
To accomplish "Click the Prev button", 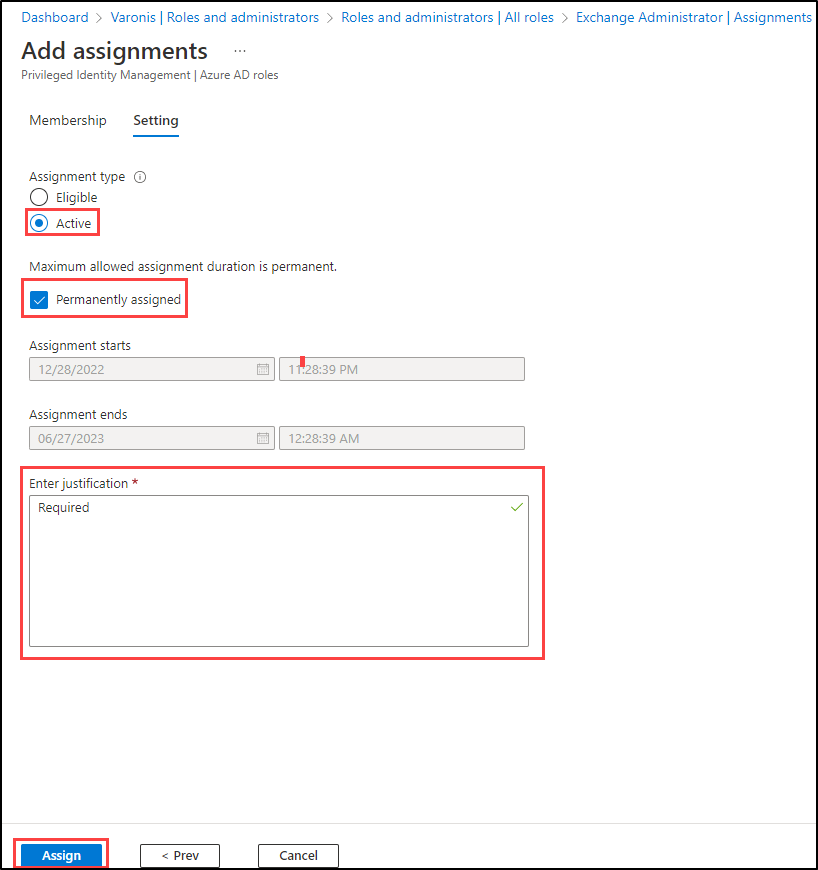I will pos(179,855).
